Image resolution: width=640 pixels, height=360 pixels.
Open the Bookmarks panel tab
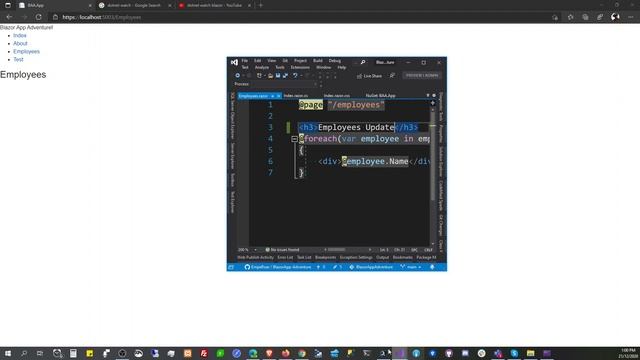click(x=402, y=258)
